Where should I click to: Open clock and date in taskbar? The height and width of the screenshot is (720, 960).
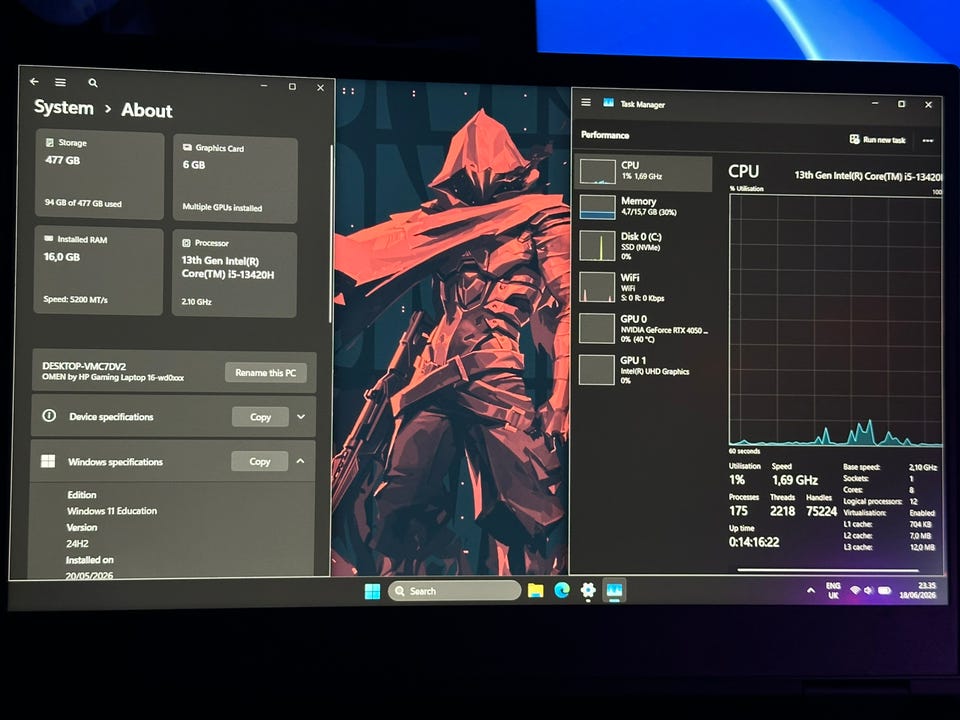point(917,590)
